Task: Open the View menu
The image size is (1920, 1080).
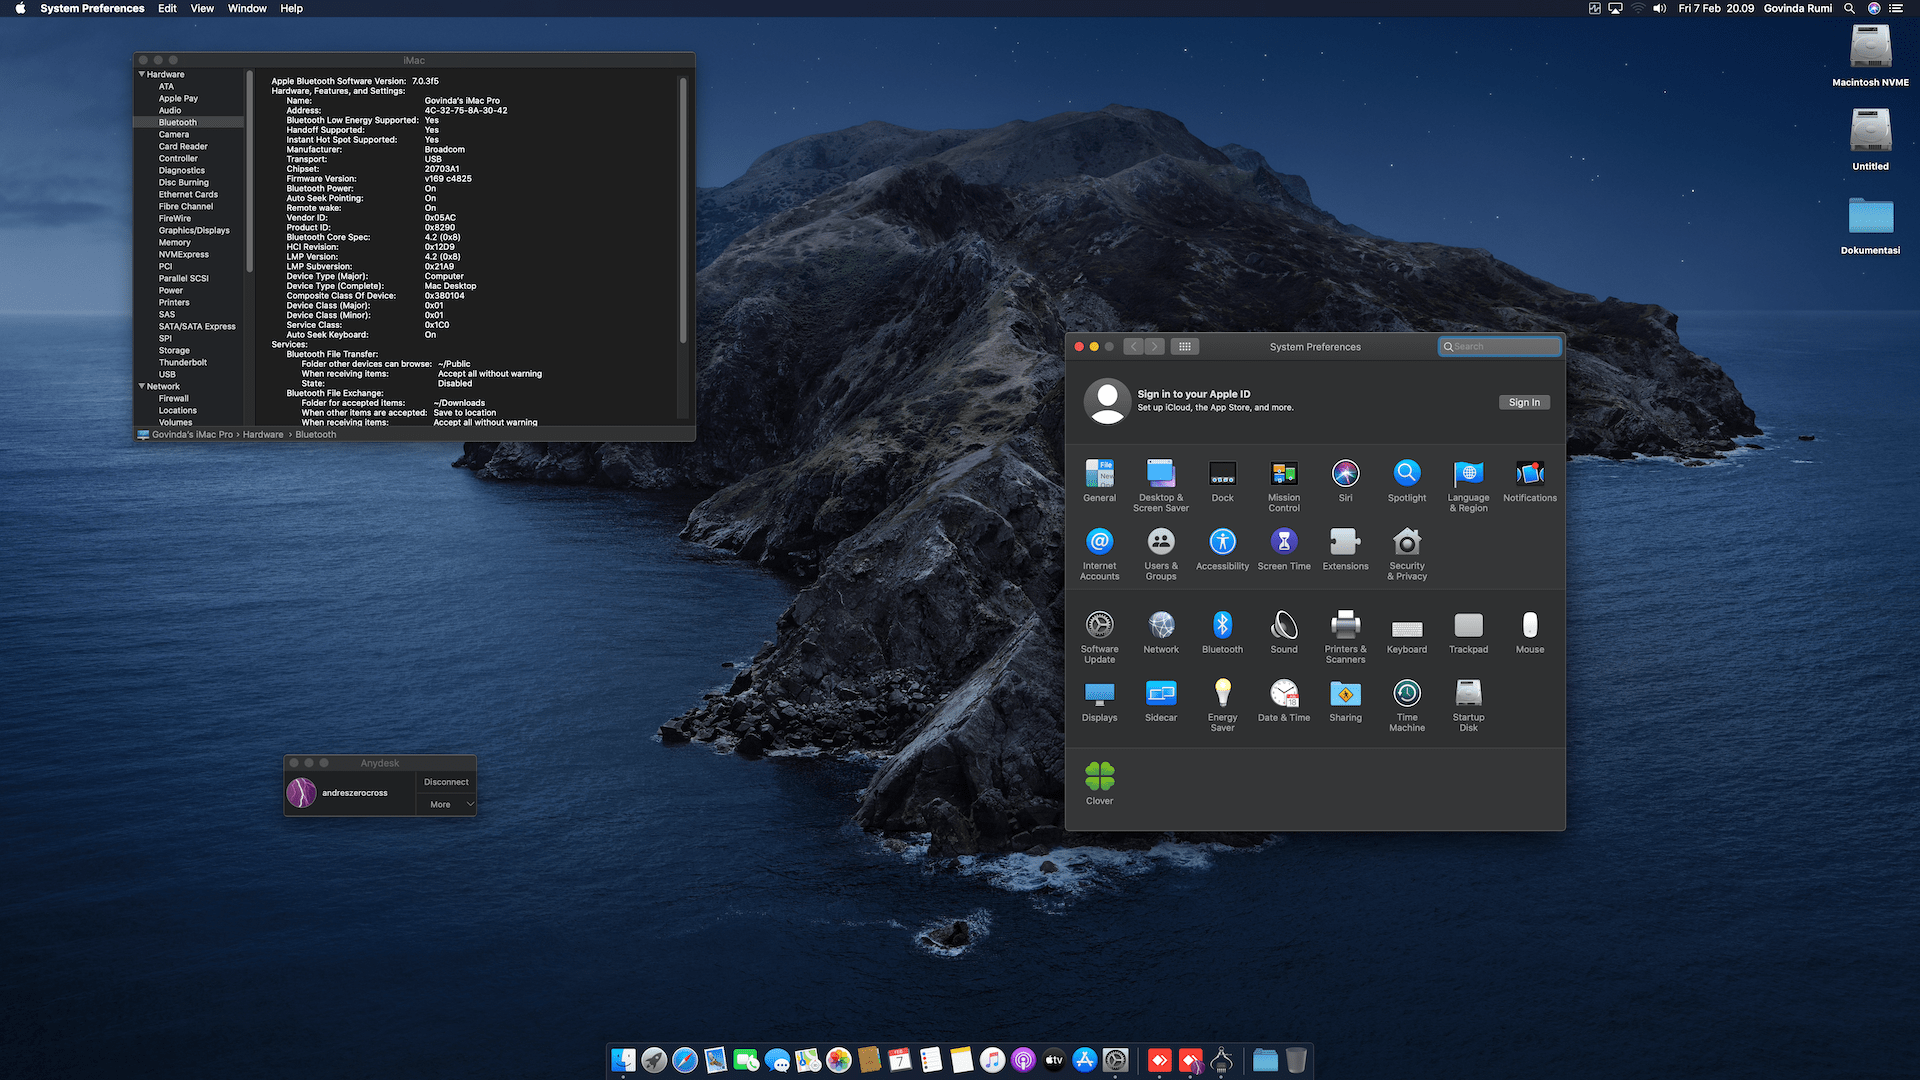Action: tap(202, 8)
